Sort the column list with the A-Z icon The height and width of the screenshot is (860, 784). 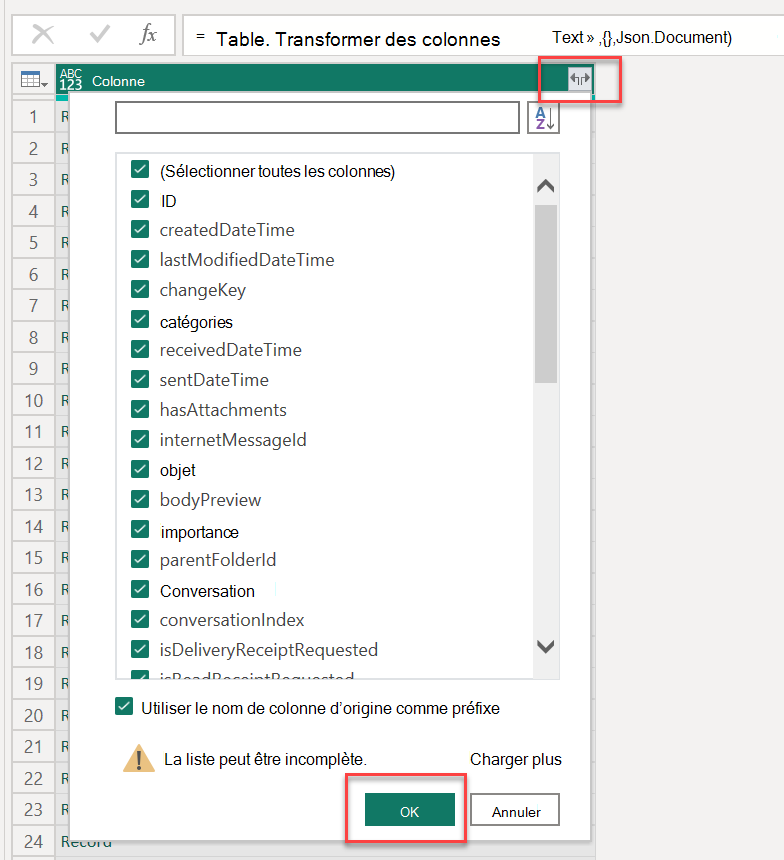point(544,117)
